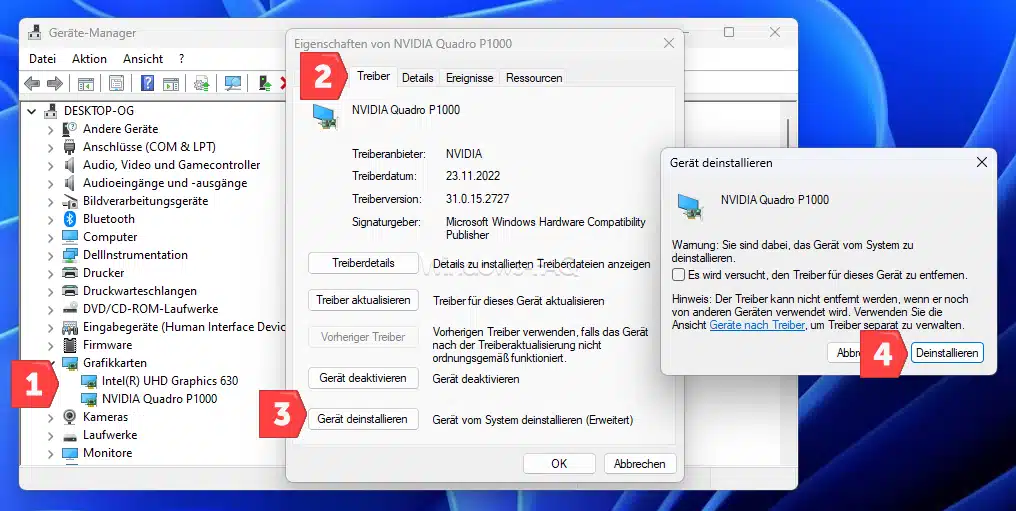Image resolution: width=1016 pixels, height=511 pixels.
Task: Click the add driver toolbar icon with green arrow
Action: (x=264, y=83)
